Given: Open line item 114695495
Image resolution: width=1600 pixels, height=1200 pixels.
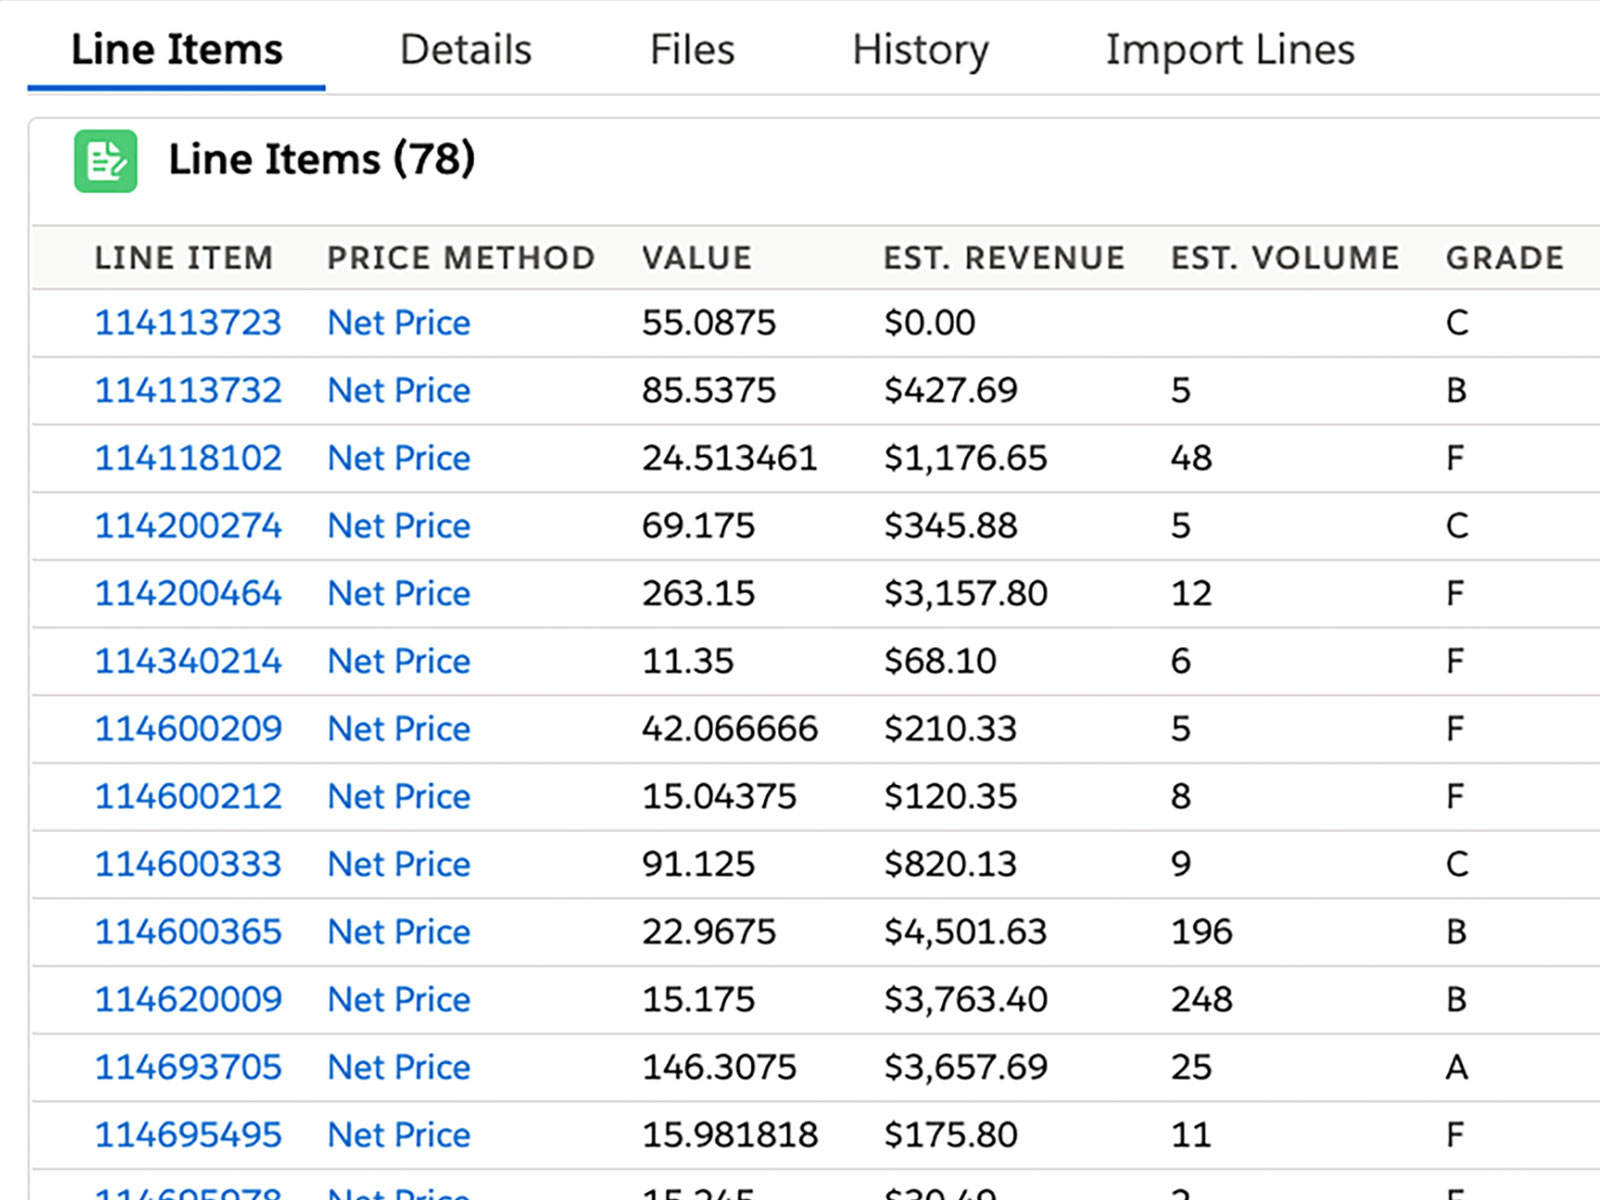Looking at the screenshot, I should [188, 1135].
